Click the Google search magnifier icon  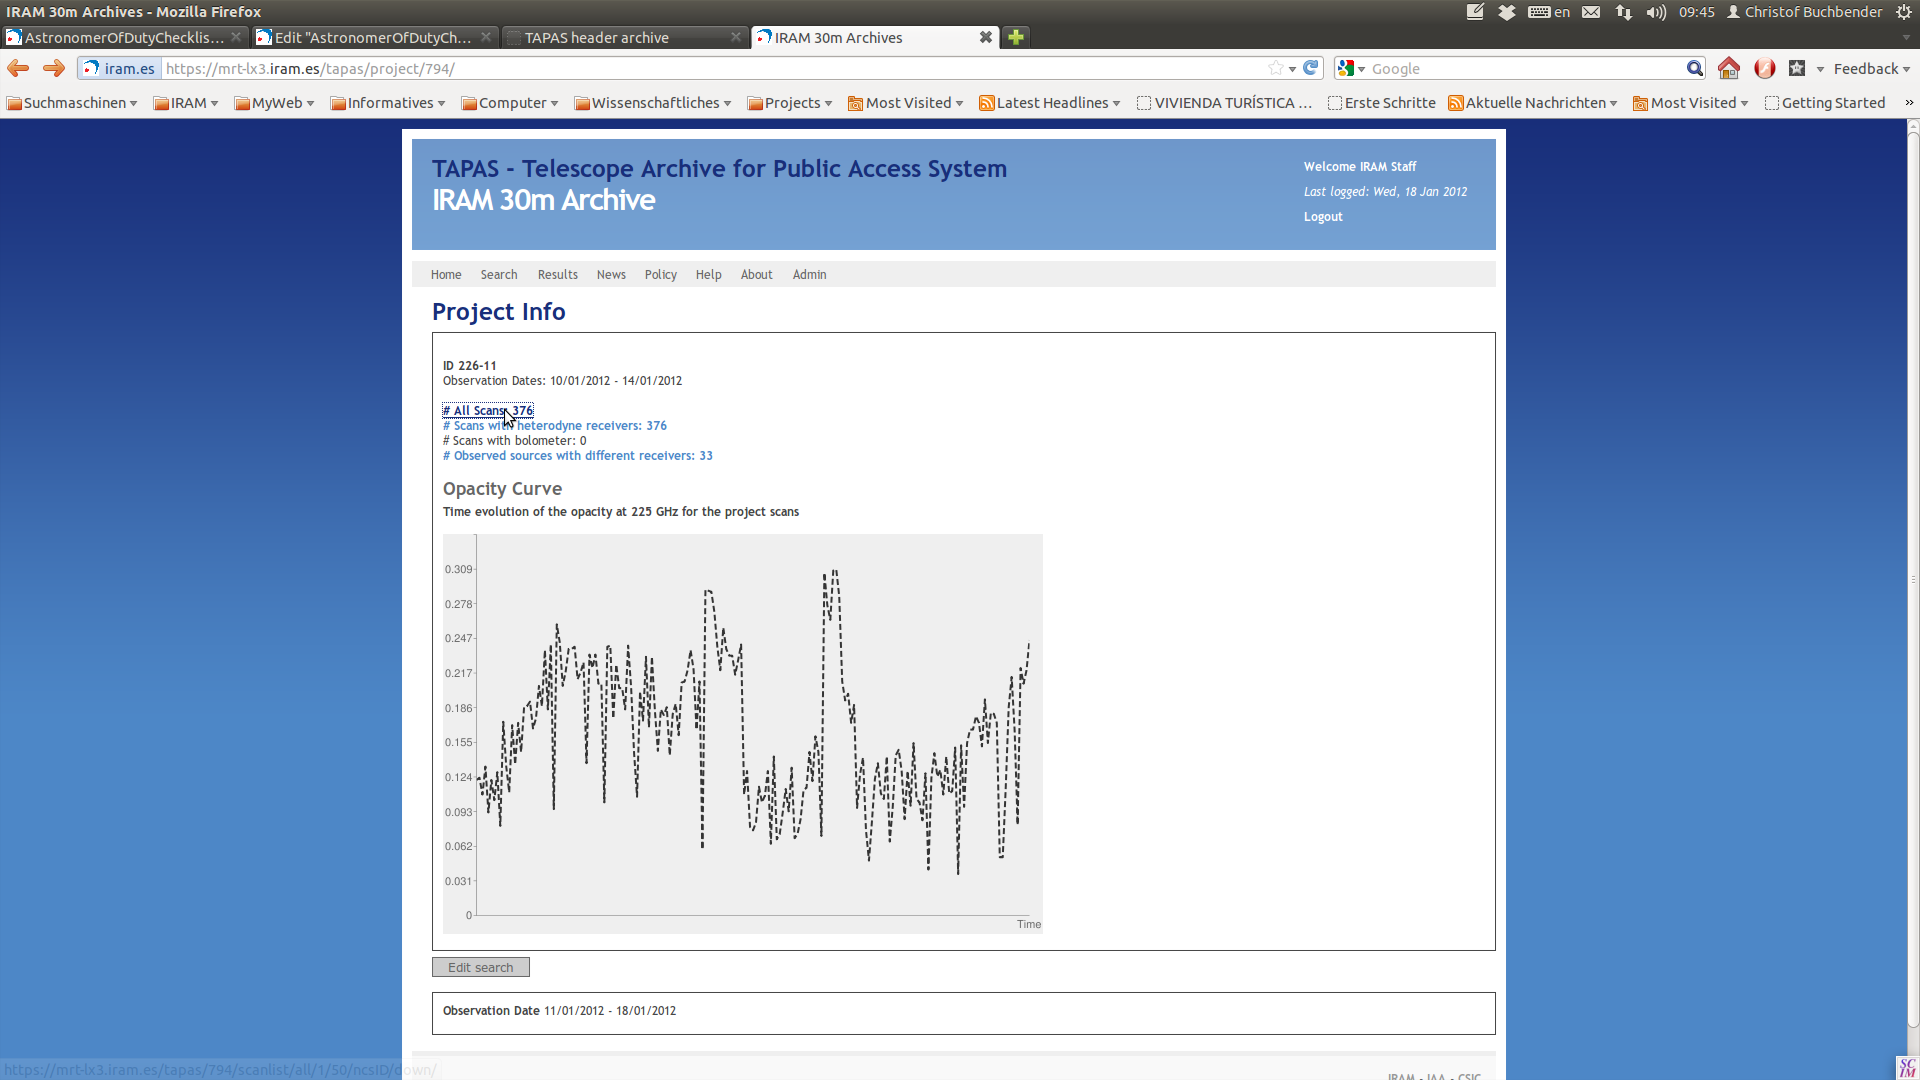(1694, 68)
